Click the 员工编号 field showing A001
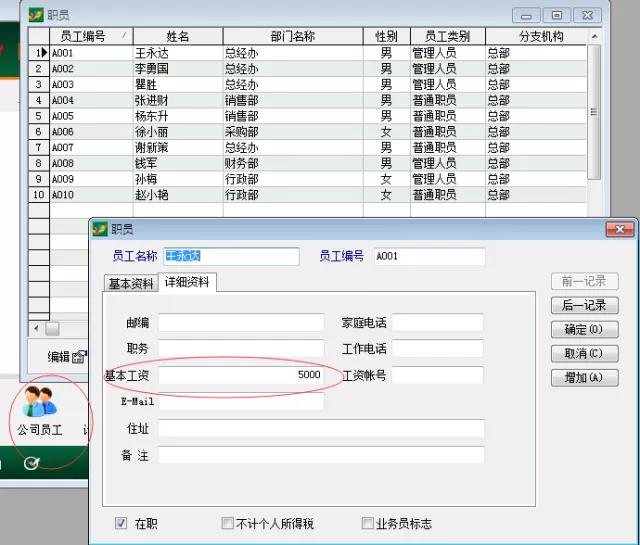This screenshot has width=640, height=545. (x=429, y=256)
